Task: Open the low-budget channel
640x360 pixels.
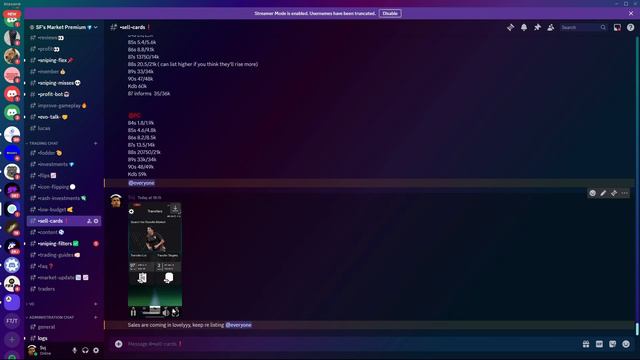Action: click(x=64, y=210)
